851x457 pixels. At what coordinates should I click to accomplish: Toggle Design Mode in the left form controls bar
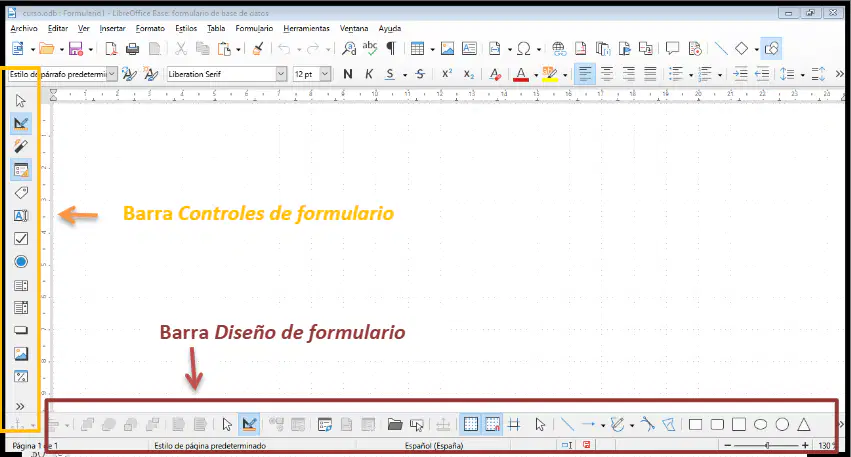(21, 123)
